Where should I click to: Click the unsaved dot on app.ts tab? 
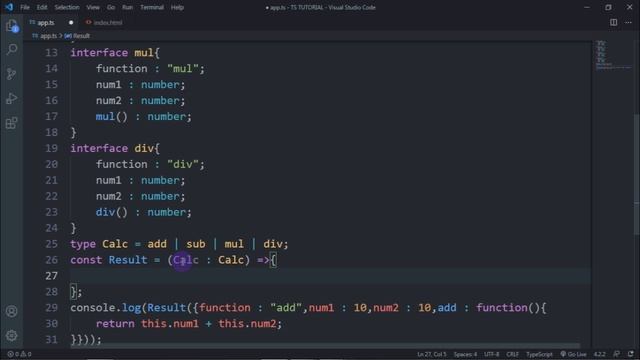point(71,22)
